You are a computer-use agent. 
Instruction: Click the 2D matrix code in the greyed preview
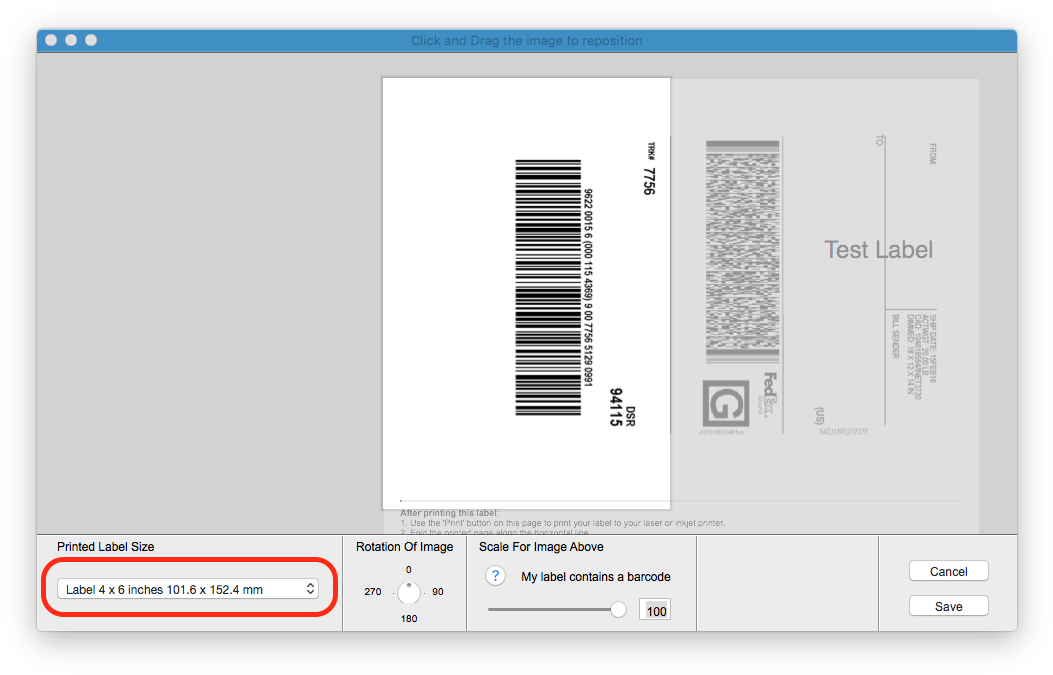[742, 251]
